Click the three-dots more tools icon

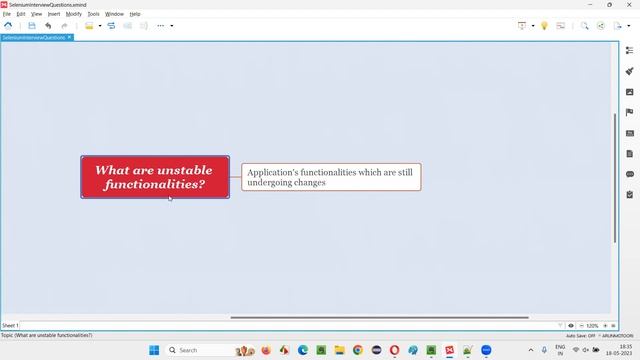tap(160, 26)
